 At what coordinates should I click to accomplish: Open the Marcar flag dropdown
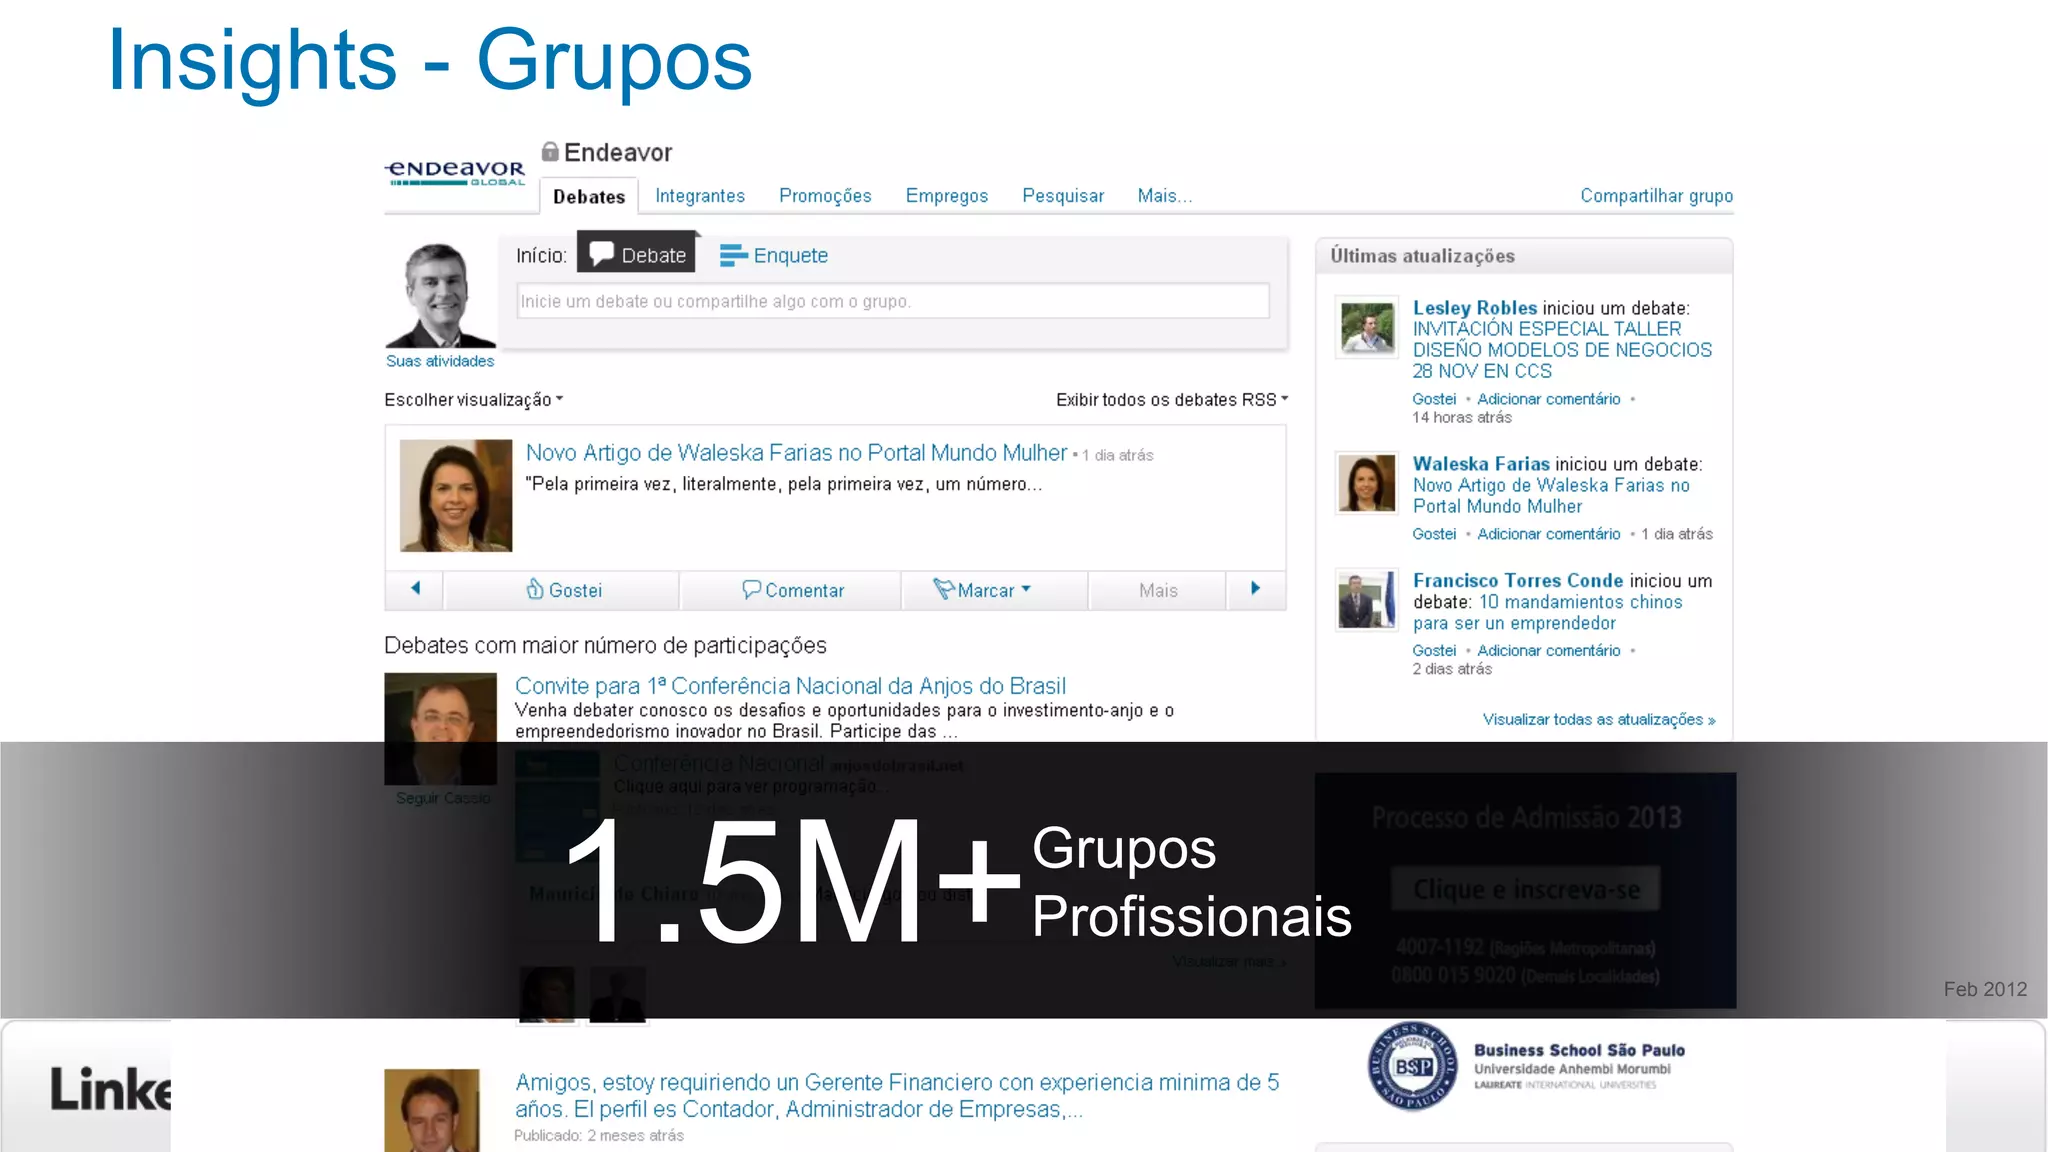coord(982,590)
